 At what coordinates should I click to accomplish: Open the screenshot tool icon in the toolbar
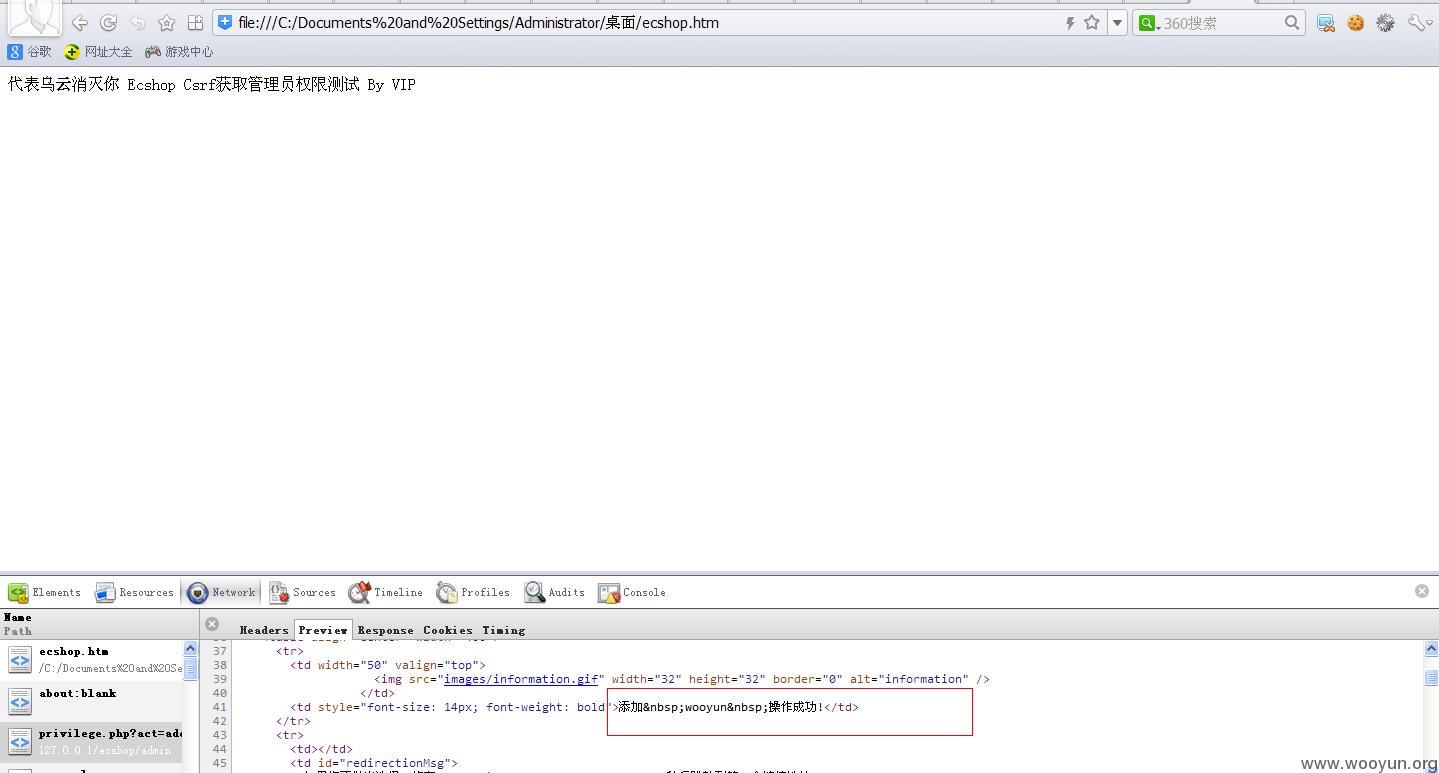[x=1326, y=22]
